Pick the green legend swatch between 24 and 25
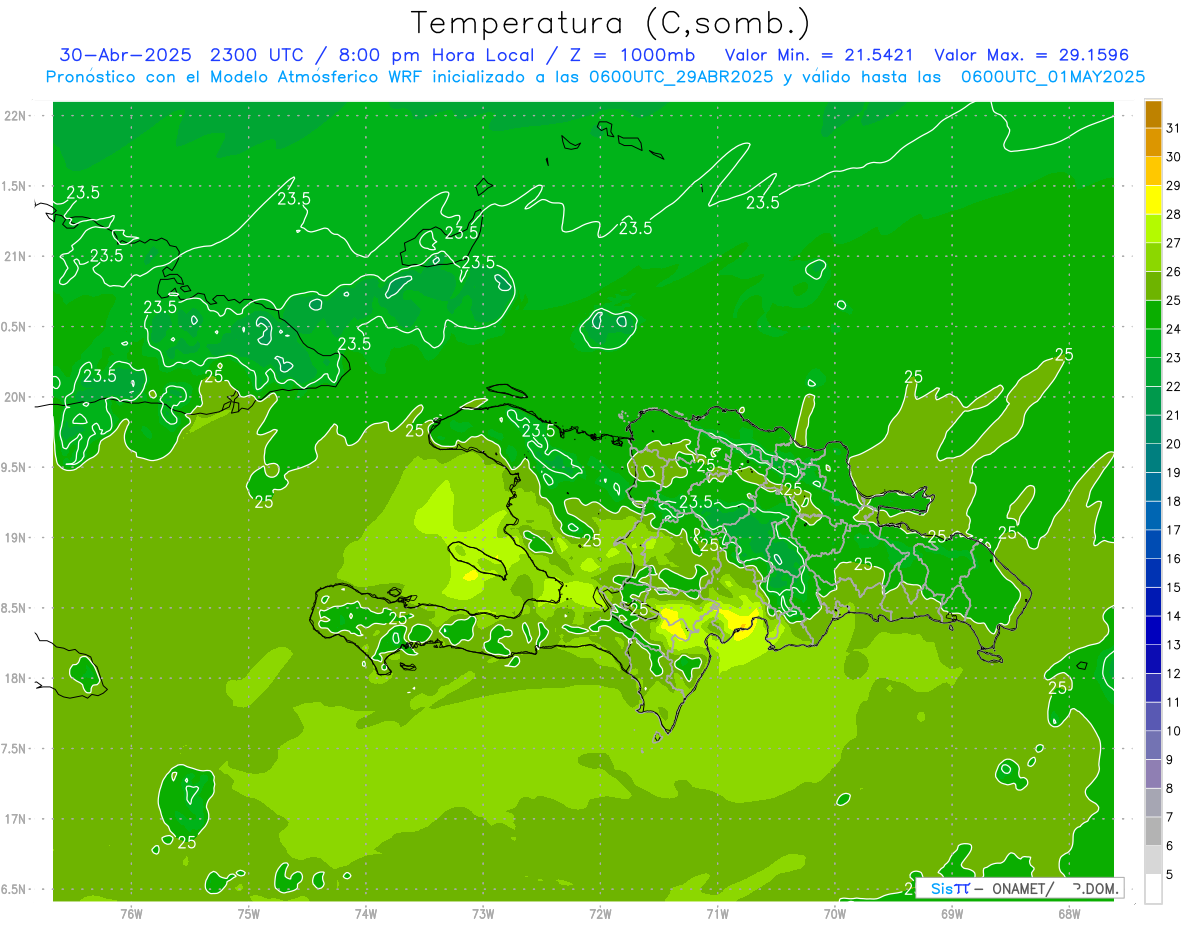This screenshot has width=1200, height=927. (1153, 314)
